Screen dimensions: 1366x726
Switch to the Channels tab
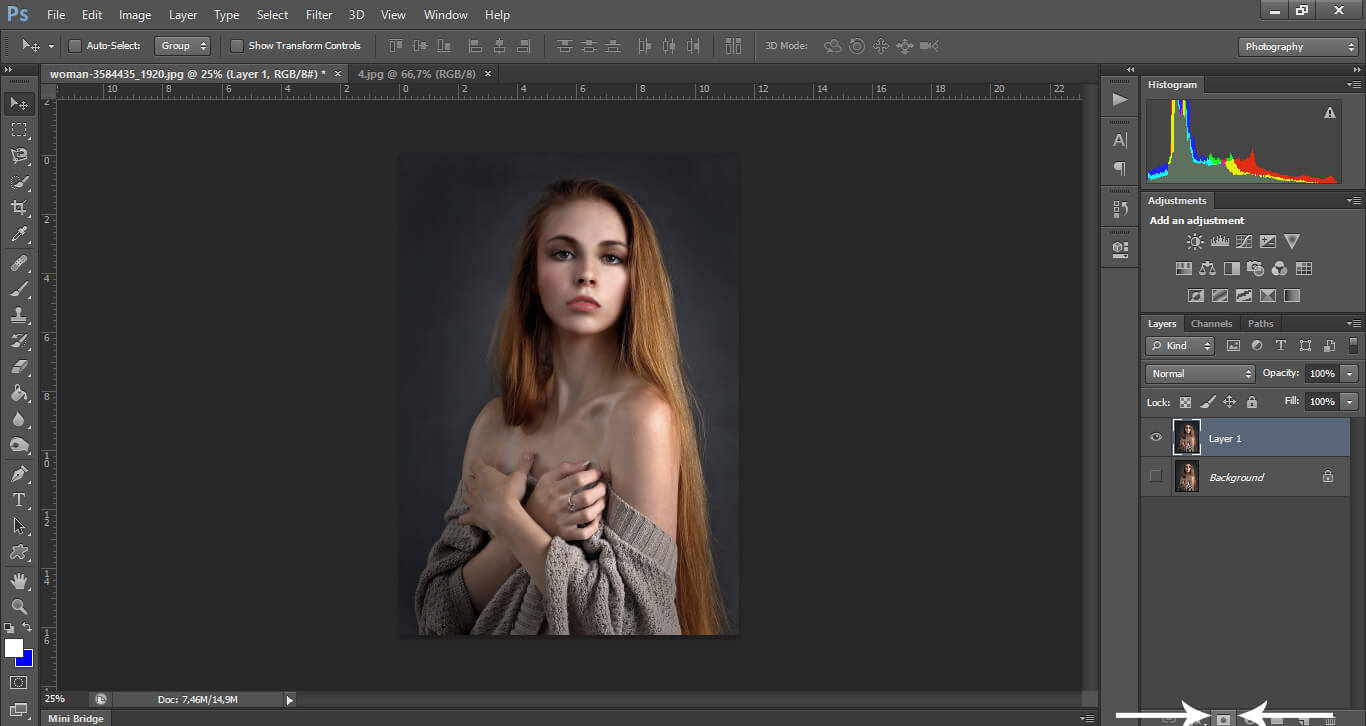coord(1211,324)
